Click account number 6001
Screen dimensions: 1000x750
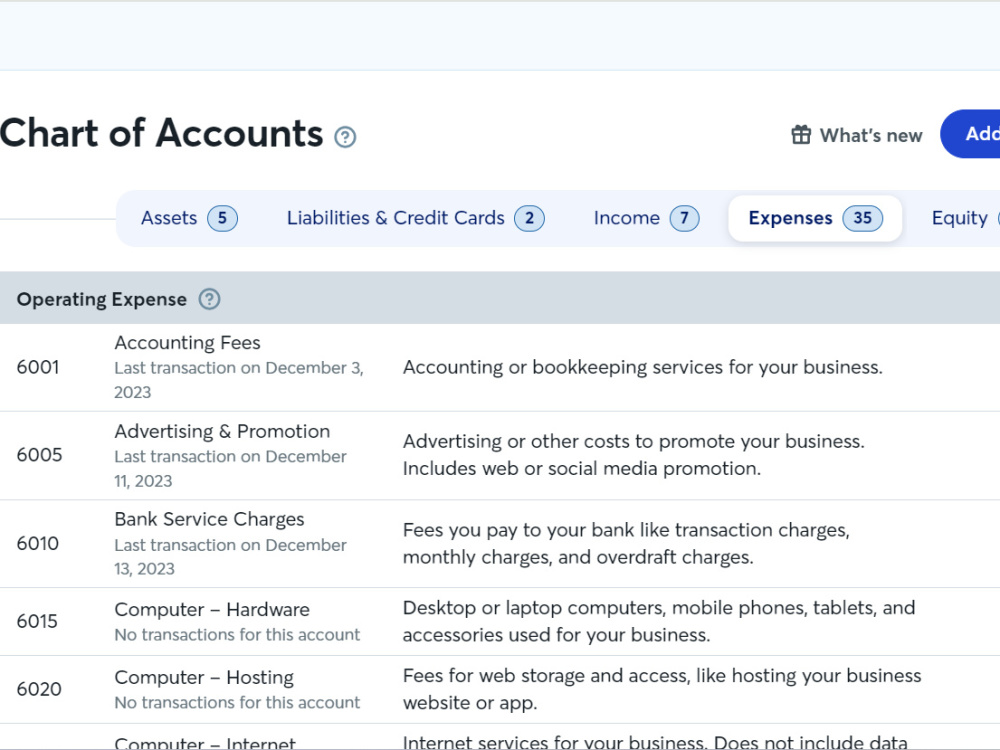(x=38, y=367)
